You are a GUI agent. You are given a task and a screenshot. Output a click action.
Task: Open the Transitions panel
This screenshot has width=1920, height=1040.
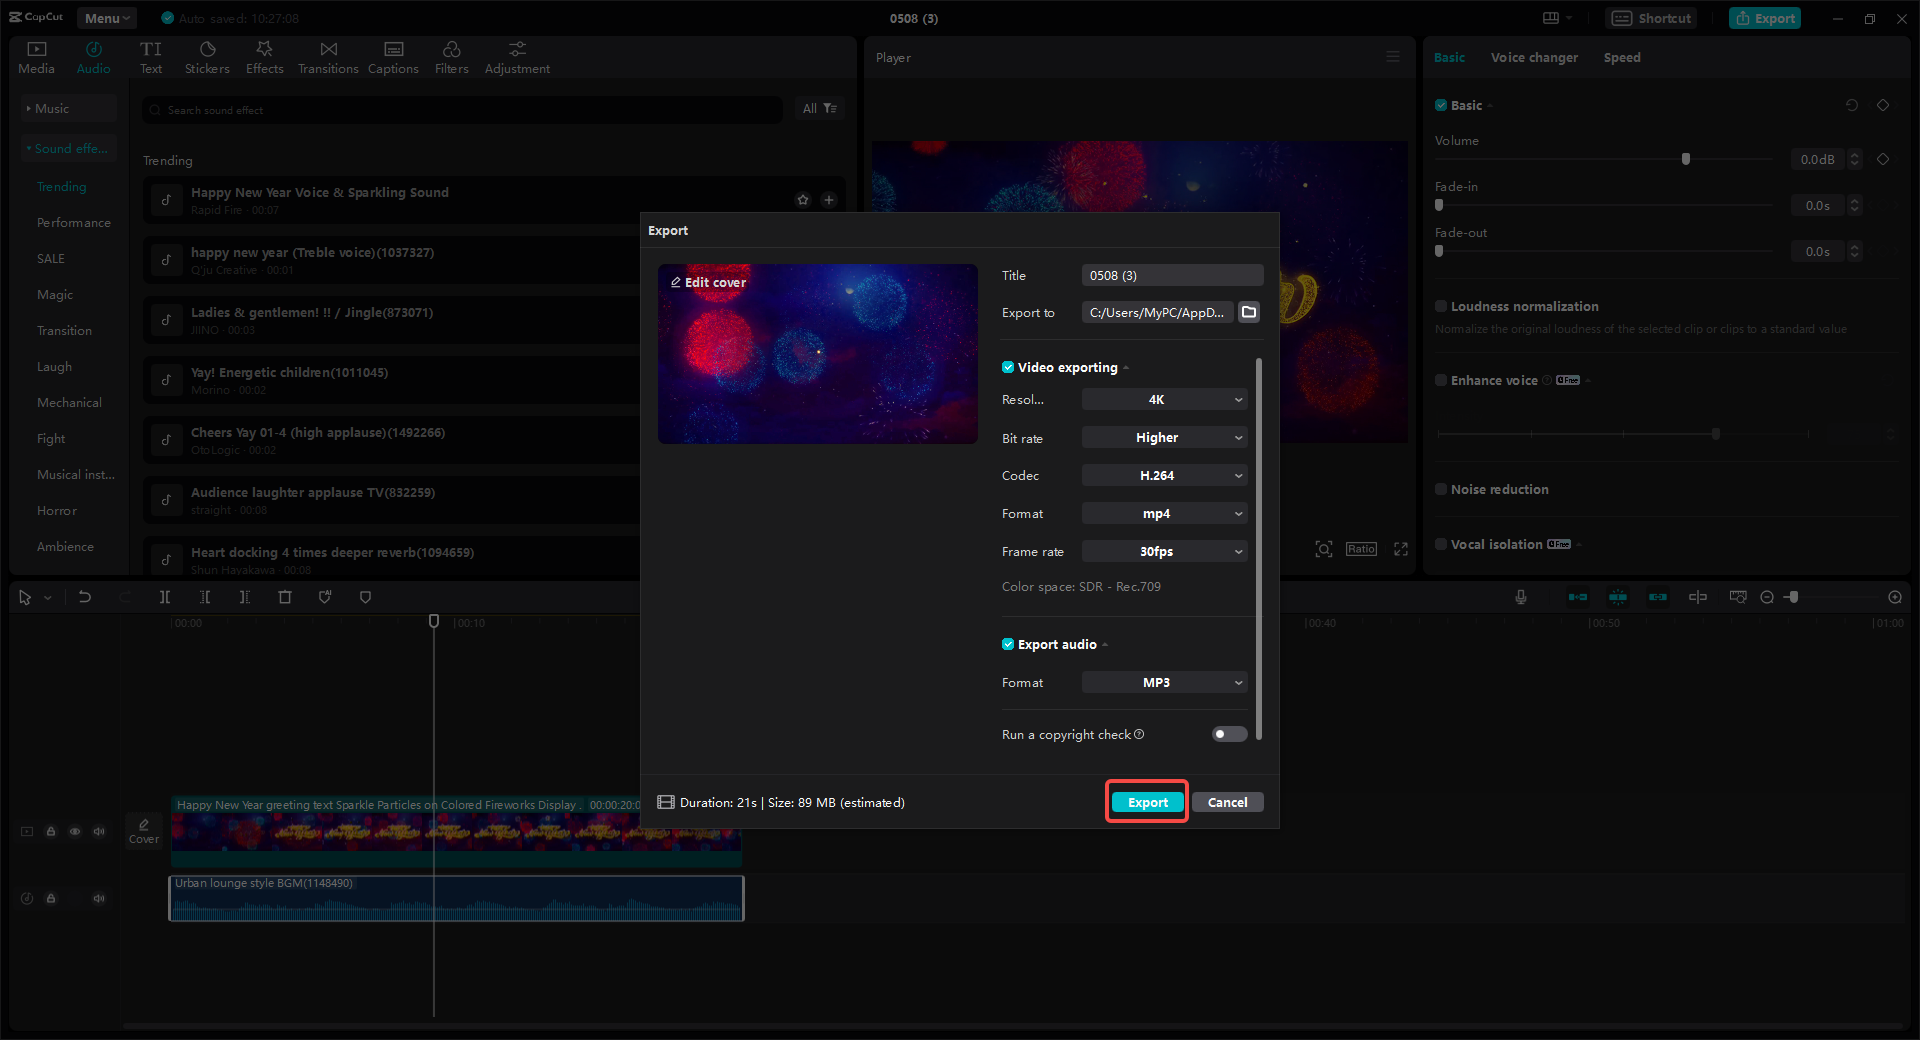point(328,55)
